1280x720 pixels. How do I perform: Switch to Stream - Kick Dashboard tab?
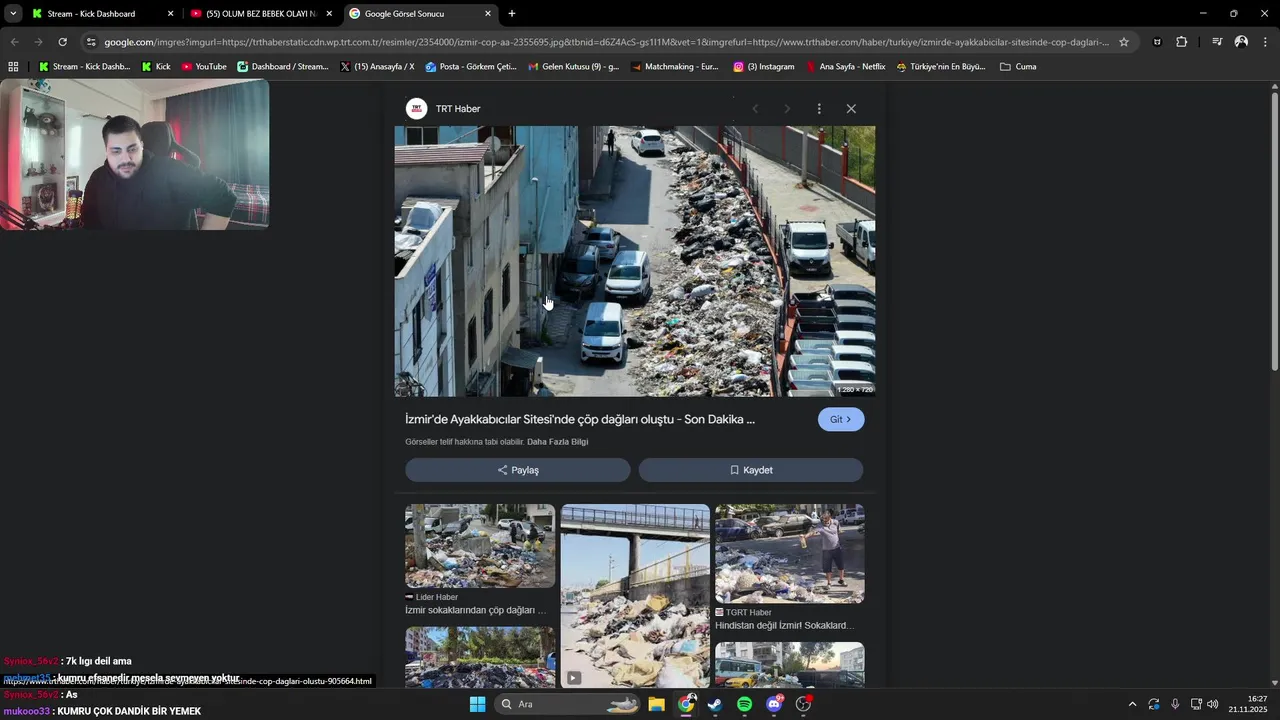tap(102, 14)
